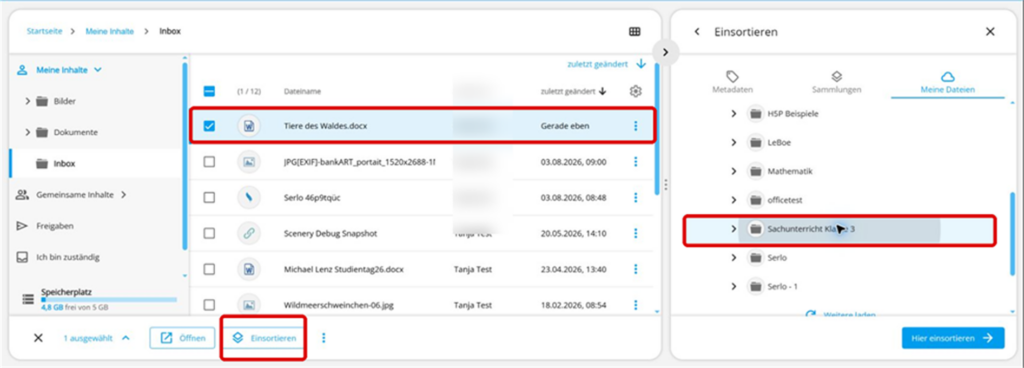Open table column settings gear
The image size is (1024, 368).
[635, 91]
